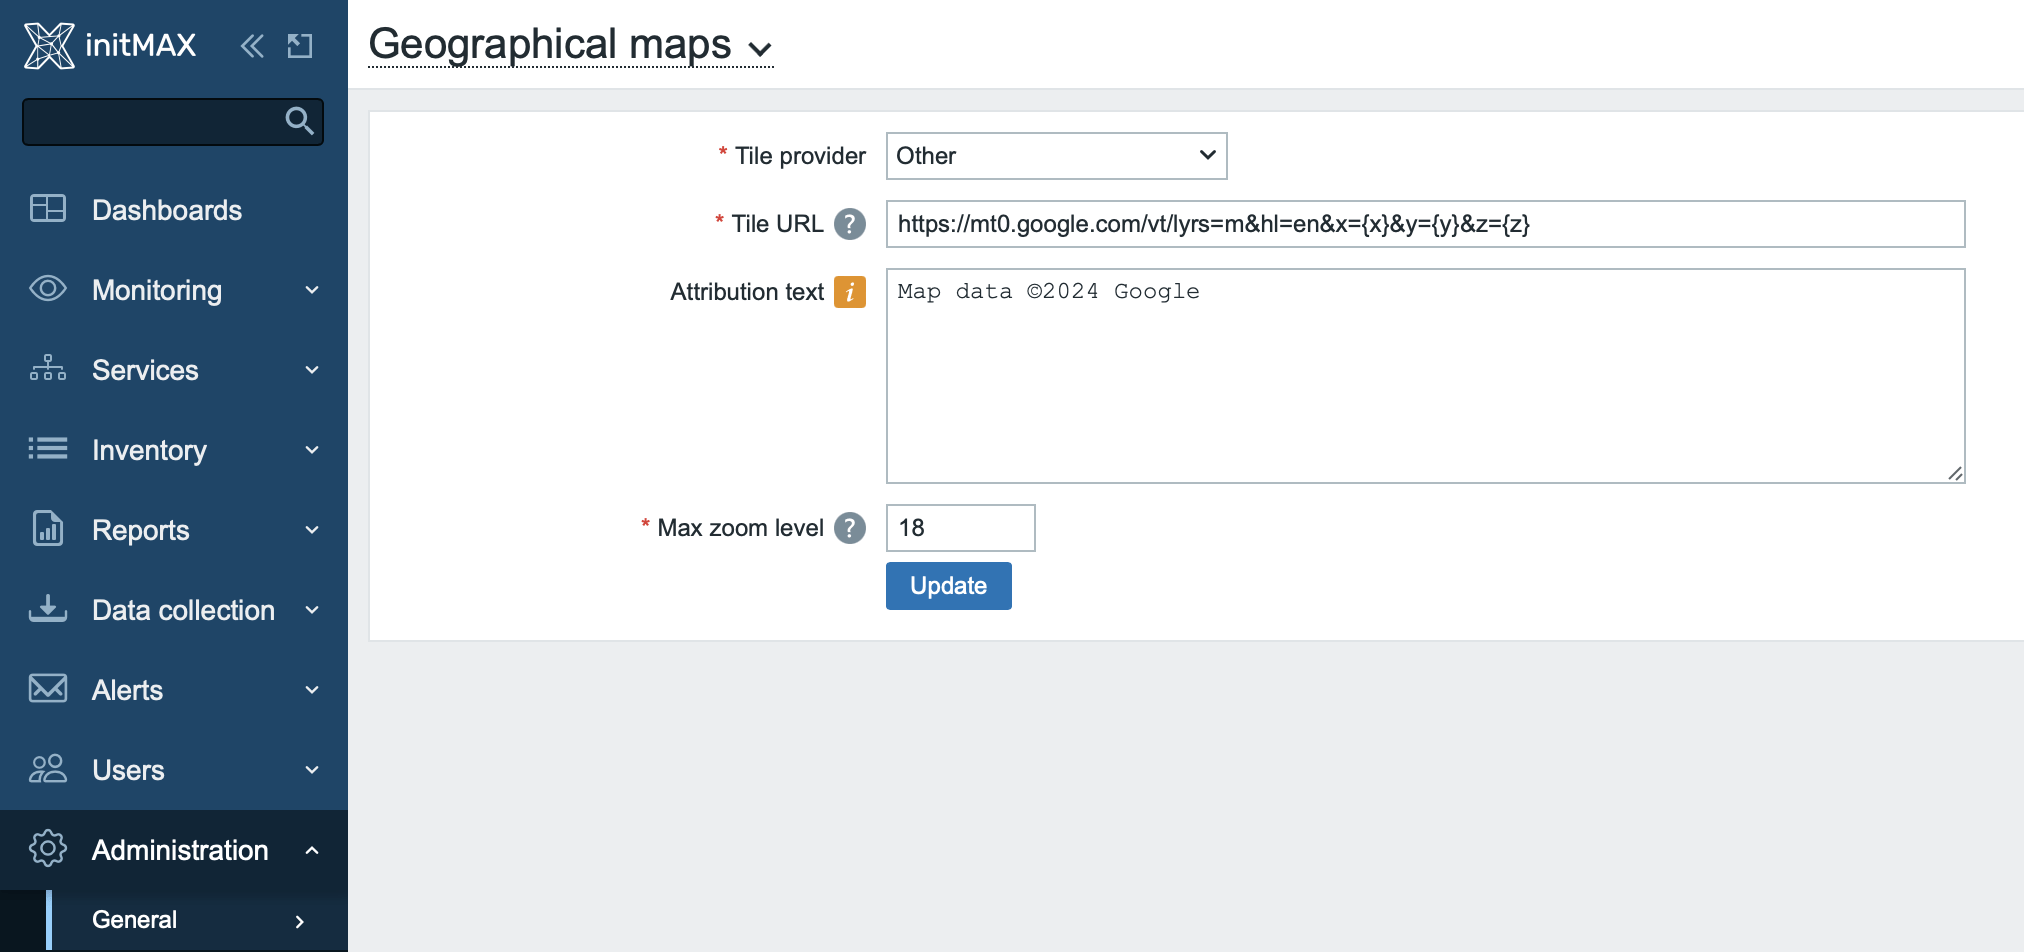Image resolution: width=2024 pixels, height=952 pixels.
Task: Focus the Max zoom level field
Action: point(960,528)
